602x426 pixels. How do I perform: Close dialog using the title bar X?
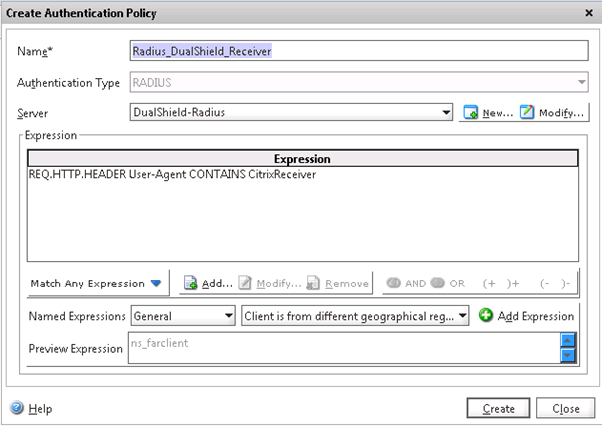[x=587, y=13]
